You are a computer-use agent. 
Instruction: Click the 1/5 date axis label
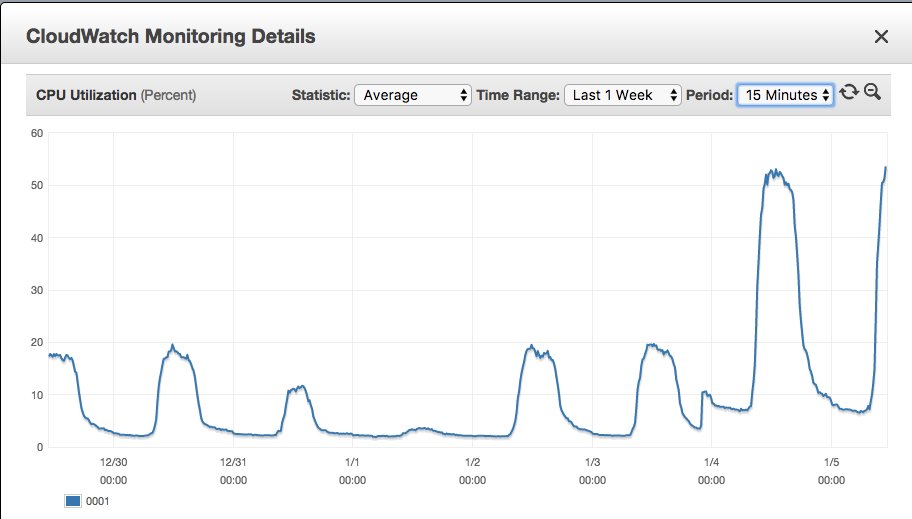tap(831, 462)
